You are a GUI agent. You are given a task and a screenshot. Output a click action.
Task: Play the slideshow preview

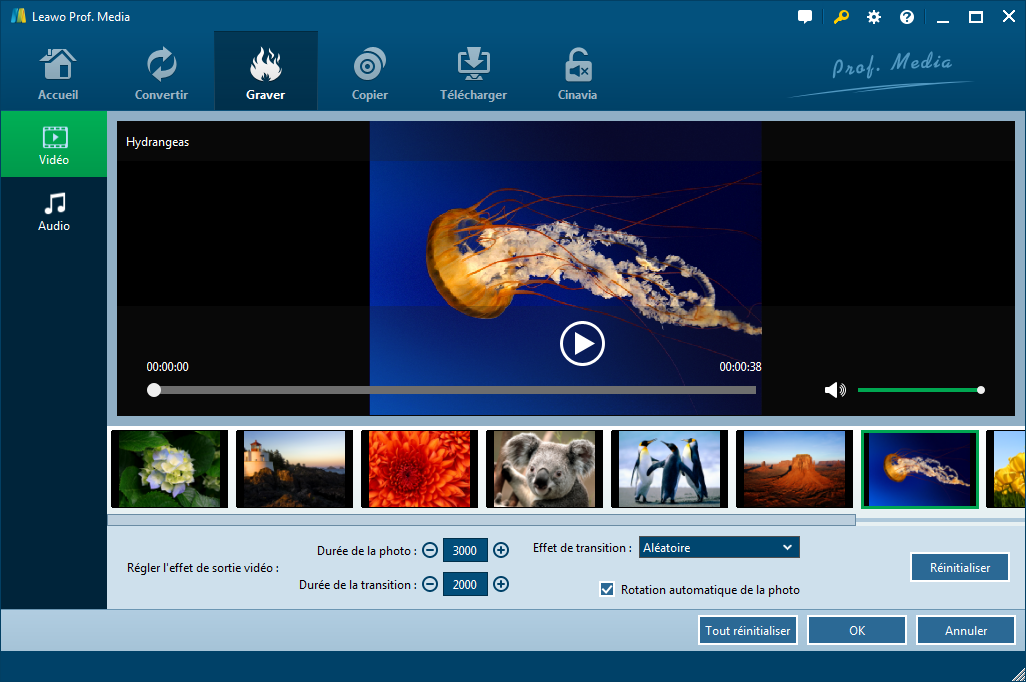click(582, 344)
